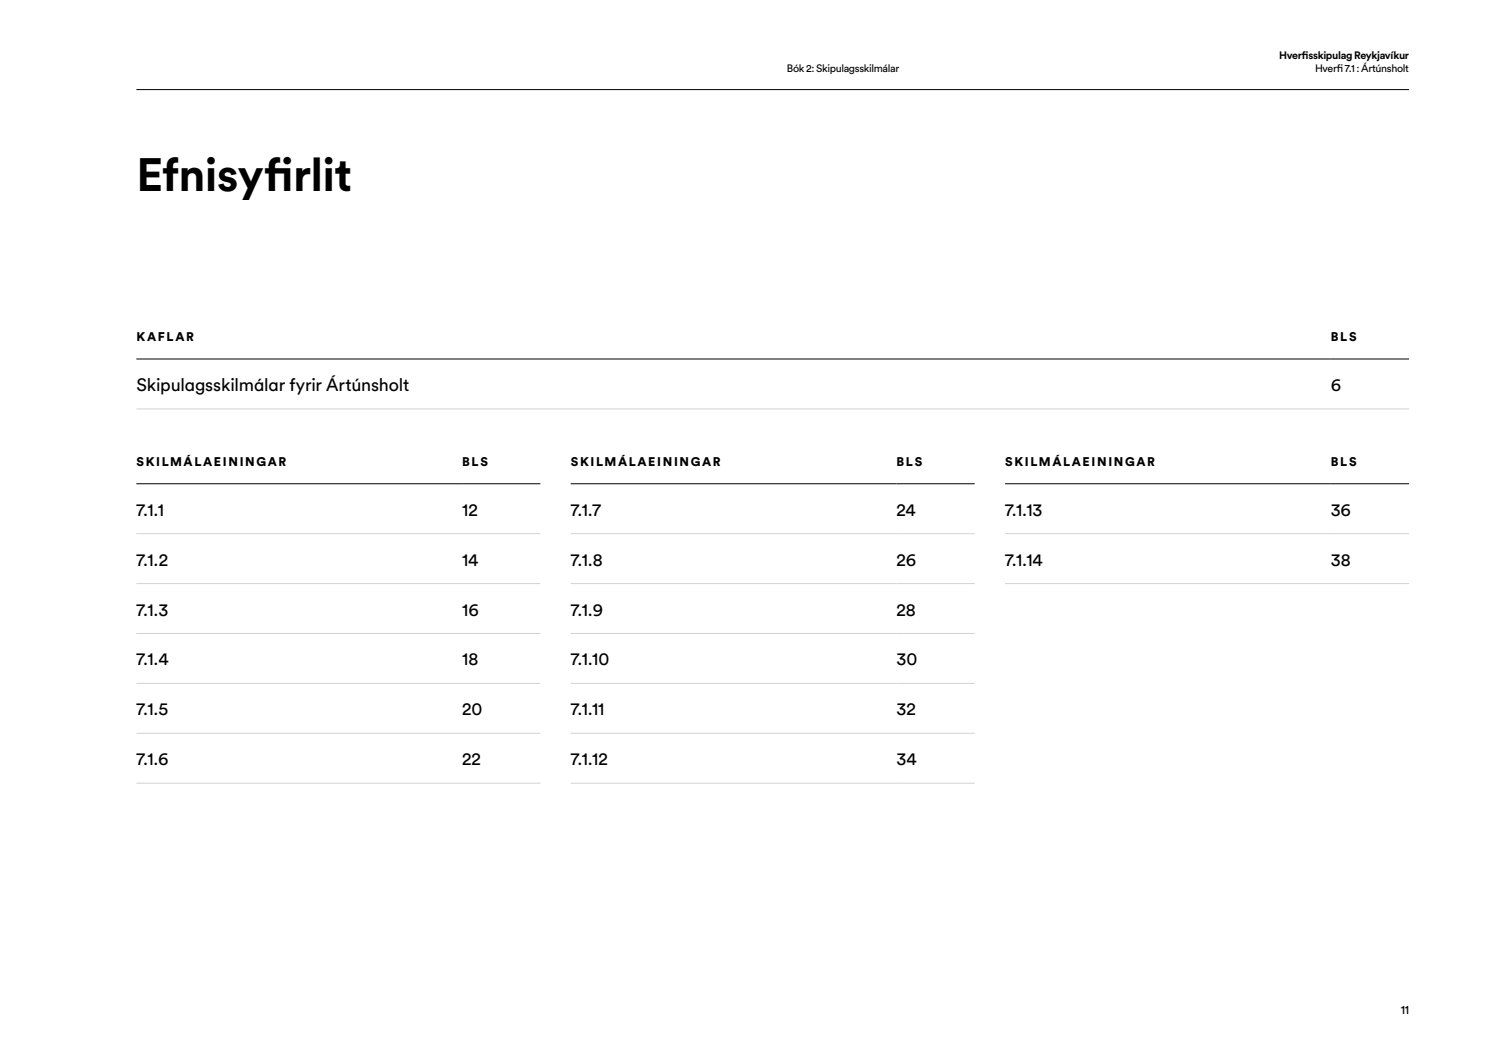
Task: Click the Efnisyfirlit heading
Action: tap(244, 176)
